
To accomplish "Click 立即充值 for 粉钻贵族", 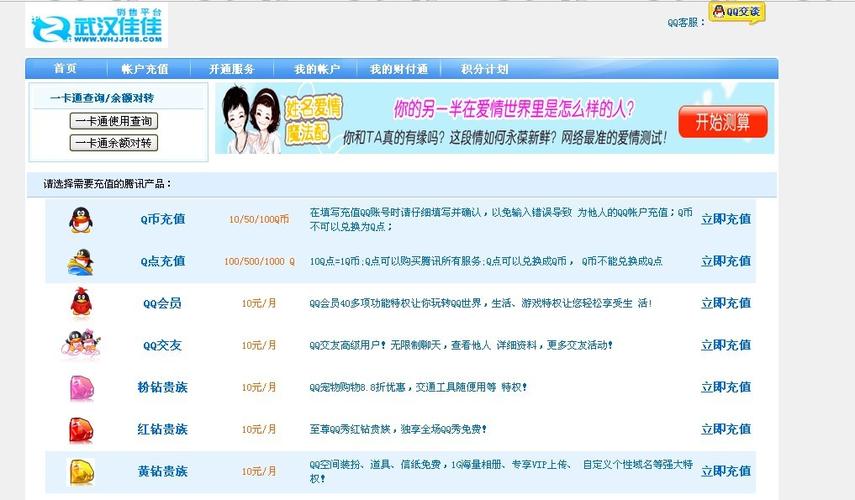I will click(726, 387).
